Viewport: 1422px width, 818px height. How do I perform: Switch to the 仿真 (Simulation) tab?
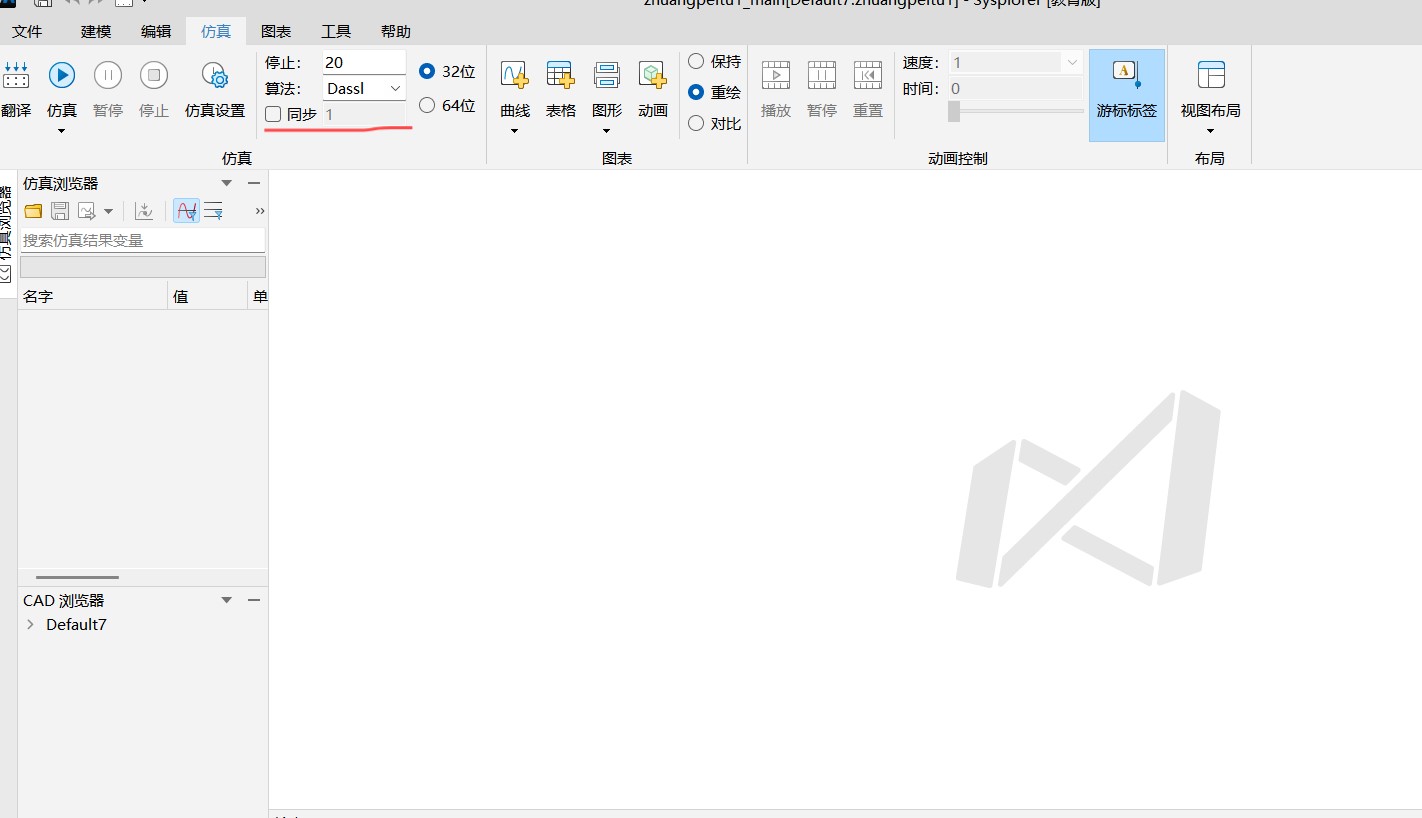click(216, 31)
